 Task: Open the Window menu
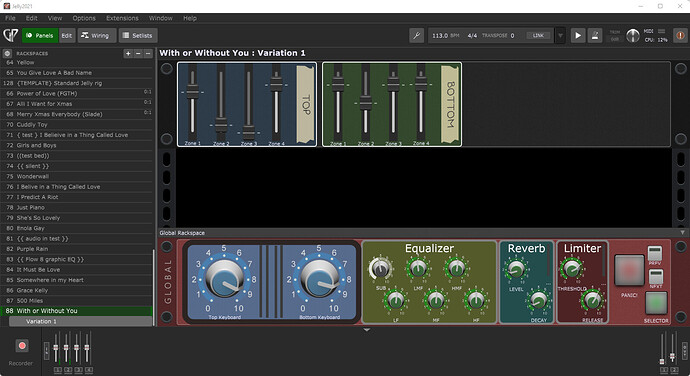pos(160,18)
